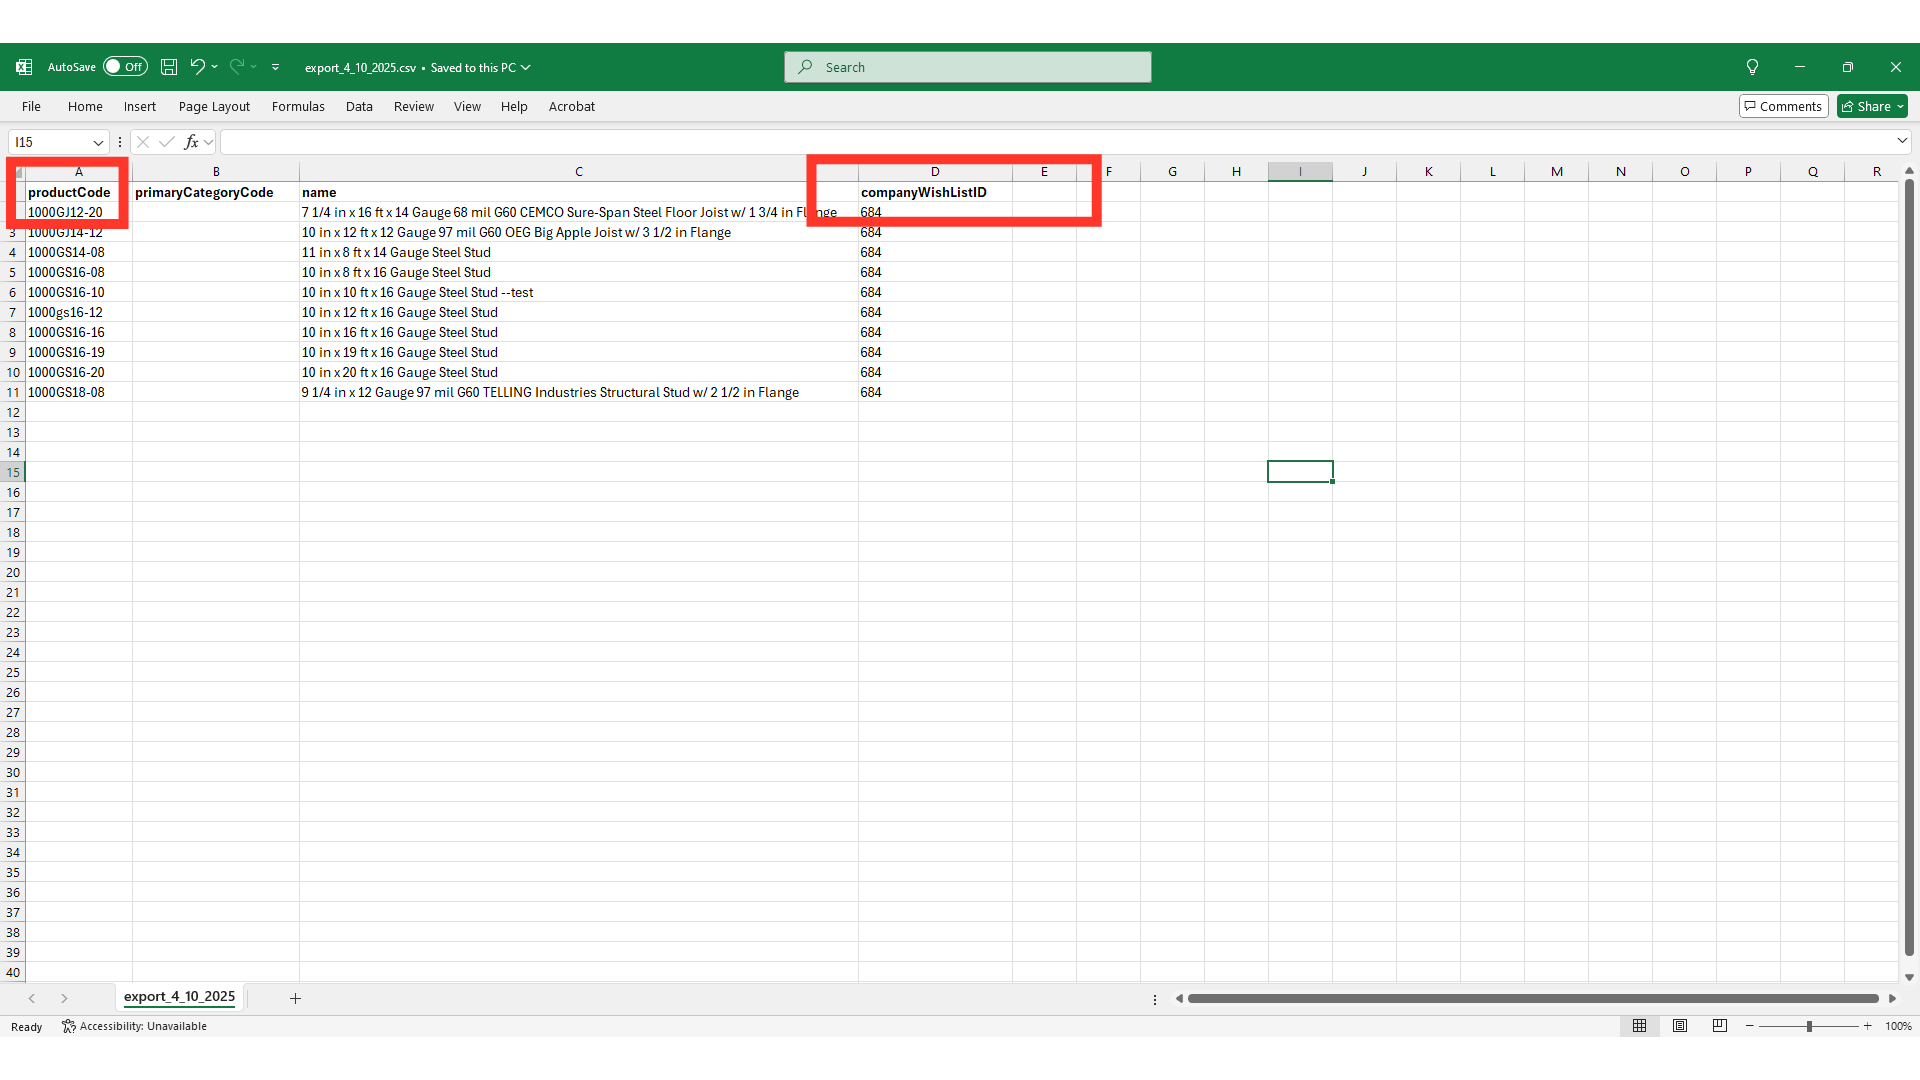The image size is (1920, 1080).
Task: Click the Insert Function fx icon
Action: tap(191, 142)
